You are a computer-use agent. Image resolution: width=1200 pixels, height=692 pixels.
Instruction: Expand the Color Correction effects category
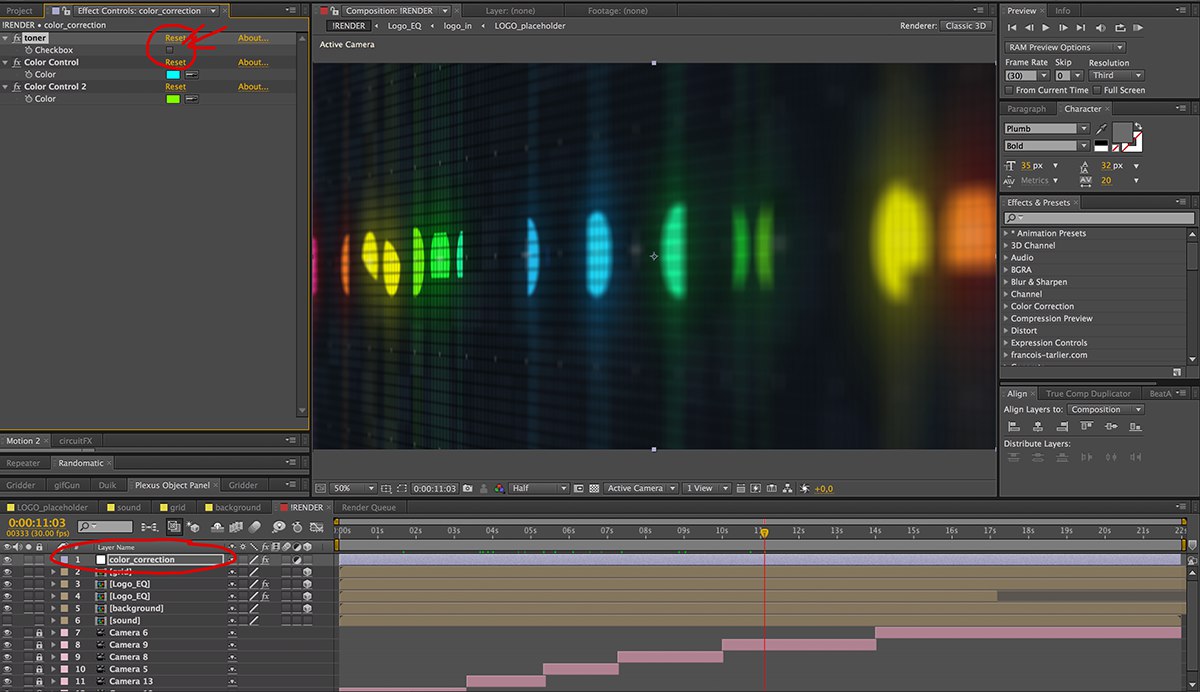click(1005, 306)
